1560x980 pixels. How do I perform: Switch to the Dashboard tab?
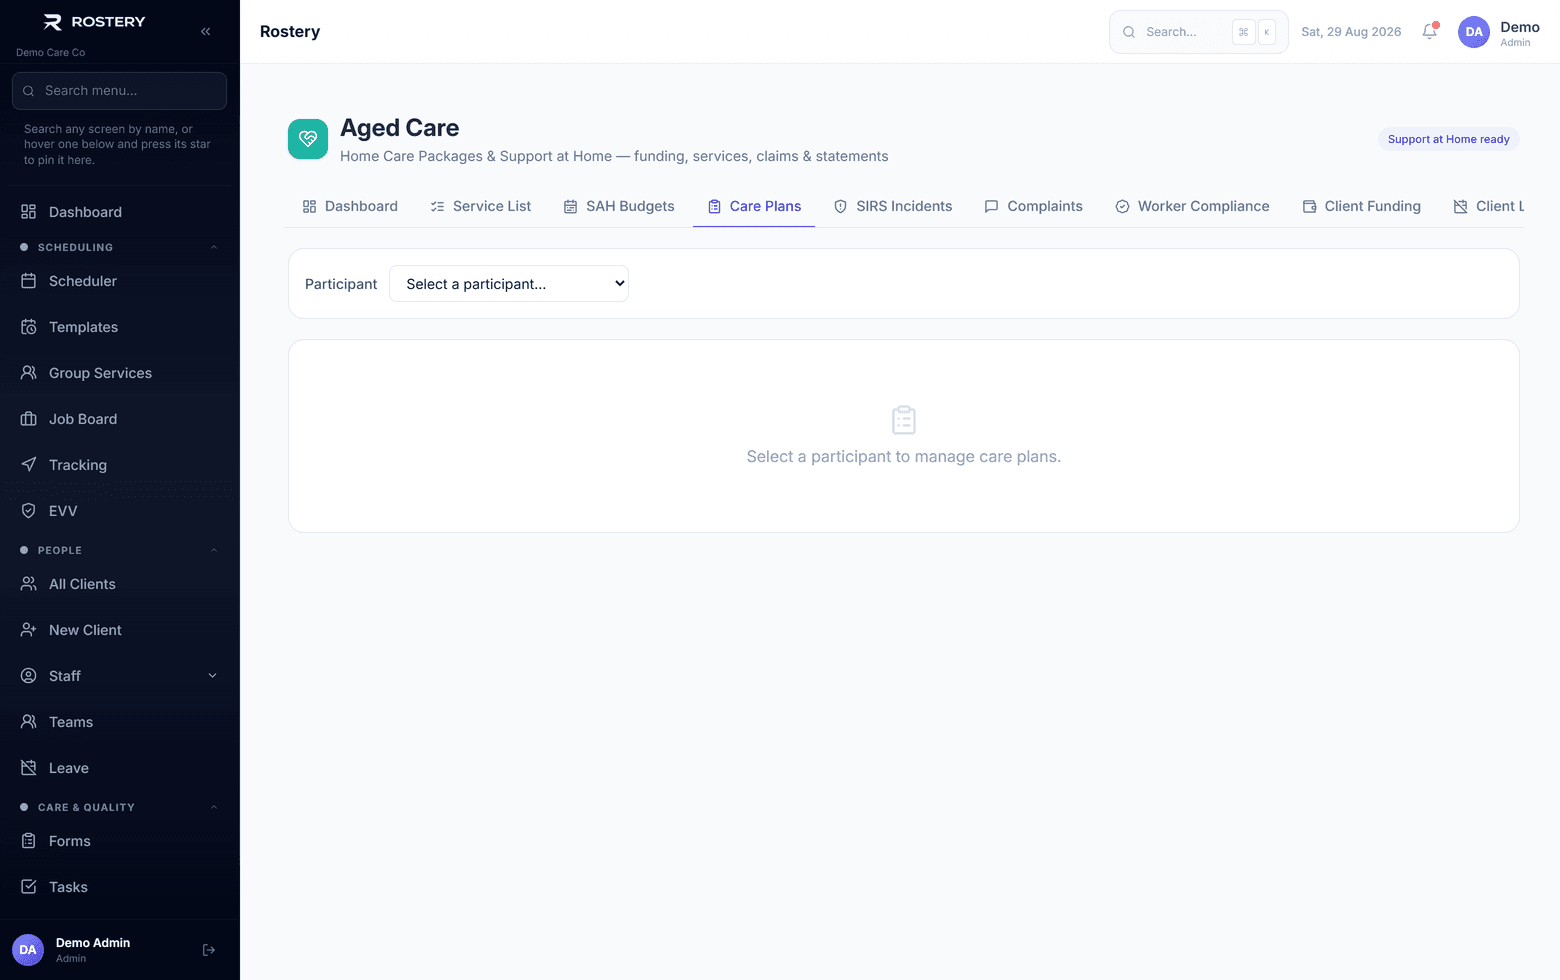[350, 206]
